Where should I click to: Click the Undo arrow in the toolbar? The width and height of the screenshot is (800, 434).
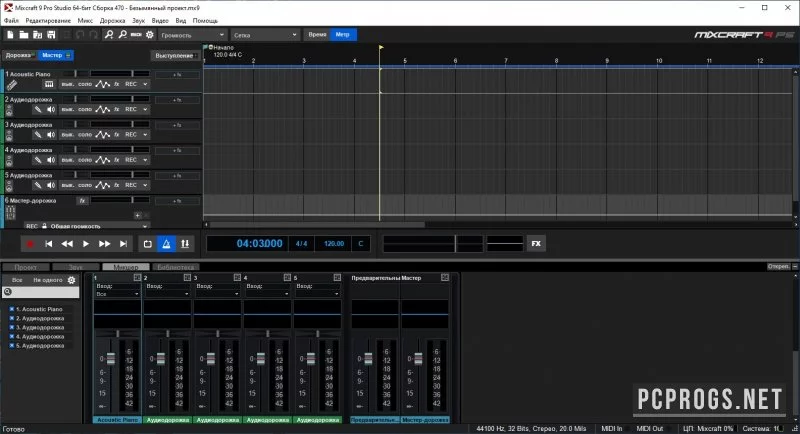[x=80, y=35]
